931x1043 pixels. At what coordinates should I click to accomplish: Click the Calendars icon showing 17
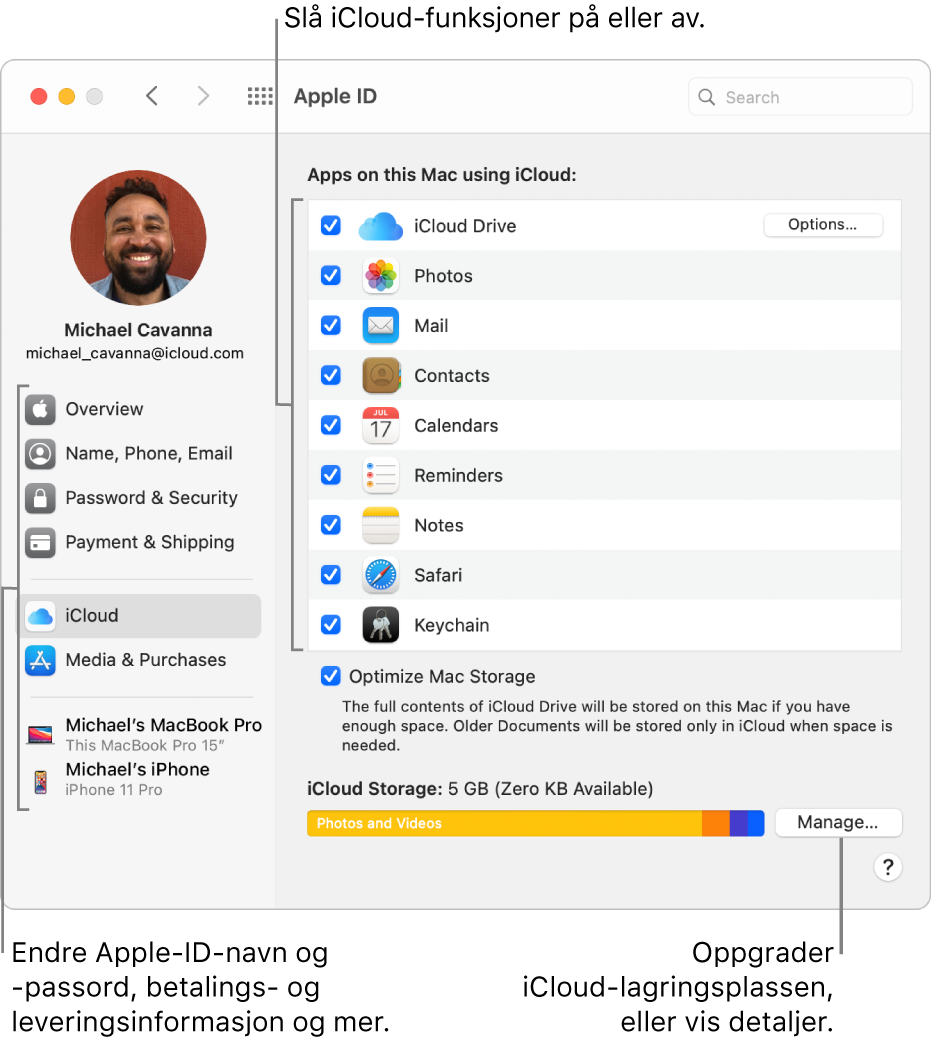[380, 425]
